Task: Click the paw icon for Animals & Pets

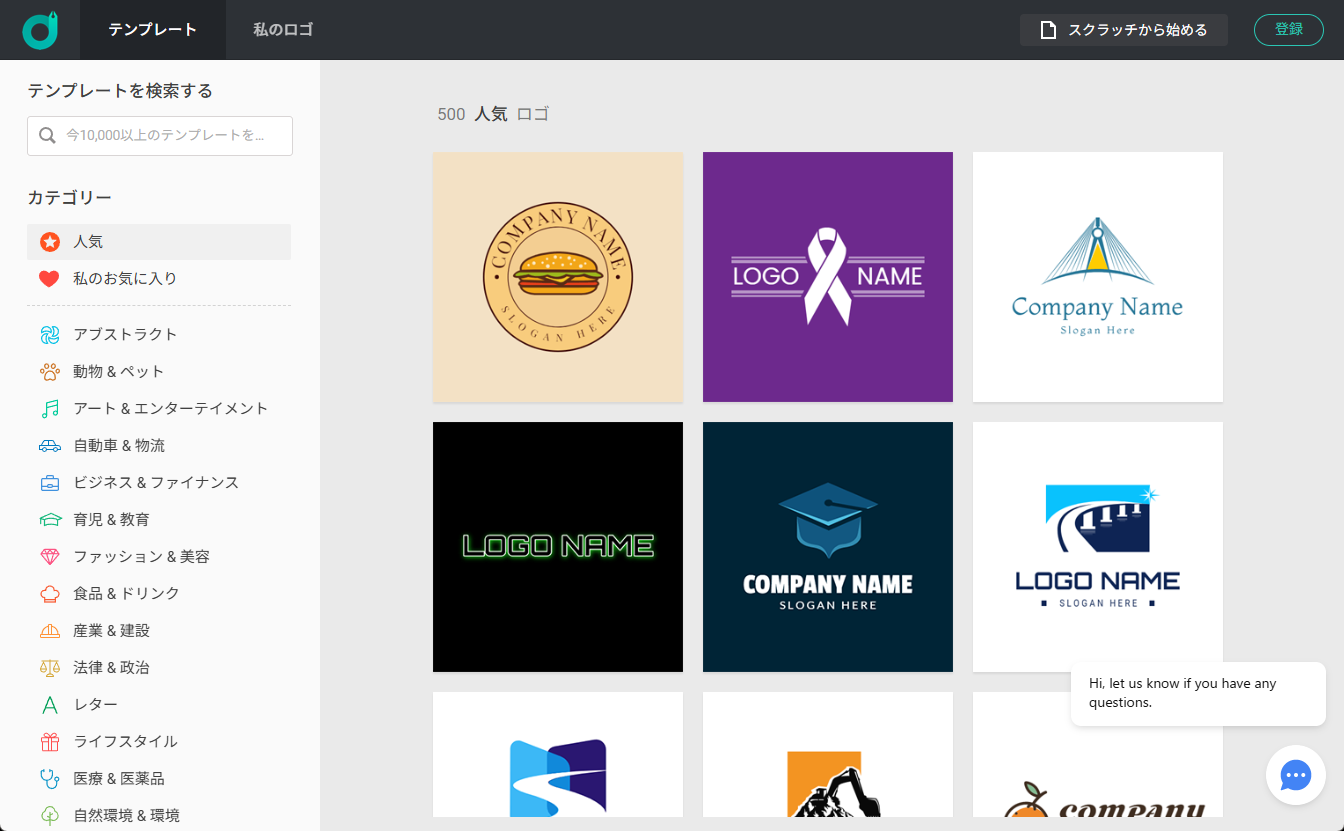Action: coord(50,372)
